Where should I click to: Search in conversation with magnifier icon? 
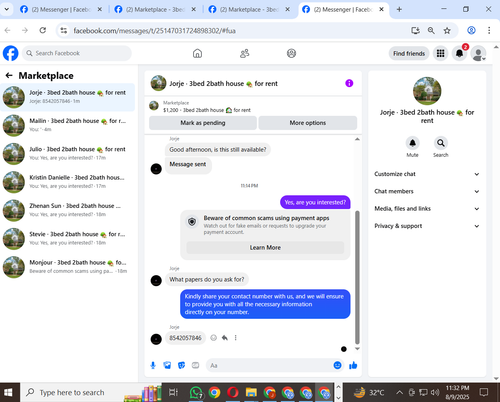pyautogui.click(x=441, y=143)
